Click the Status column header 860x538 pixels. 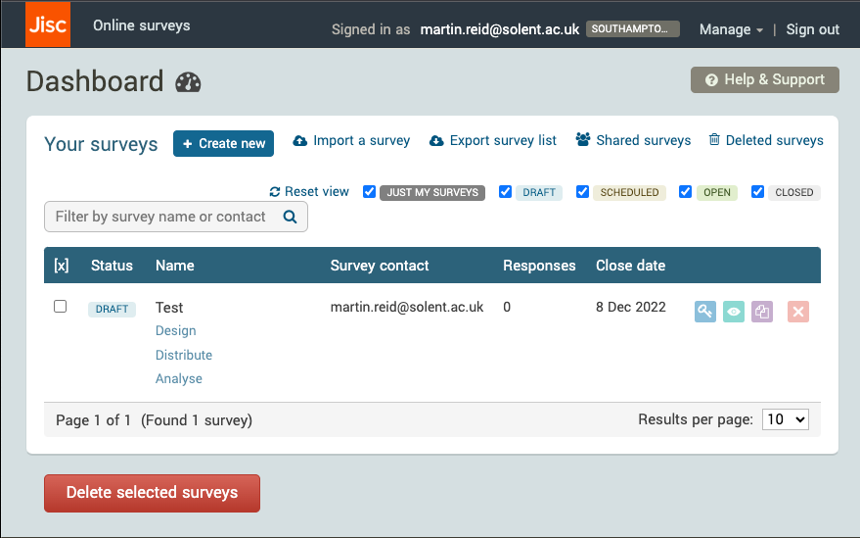[112, 265]
